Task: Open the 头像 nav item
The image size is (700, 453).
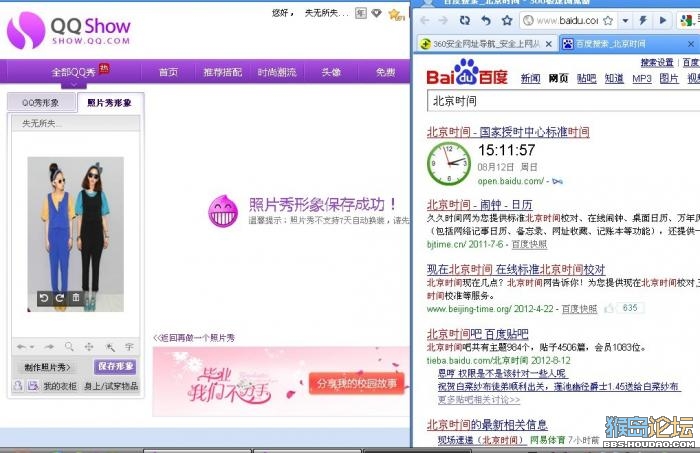Action: click(331, 72)
